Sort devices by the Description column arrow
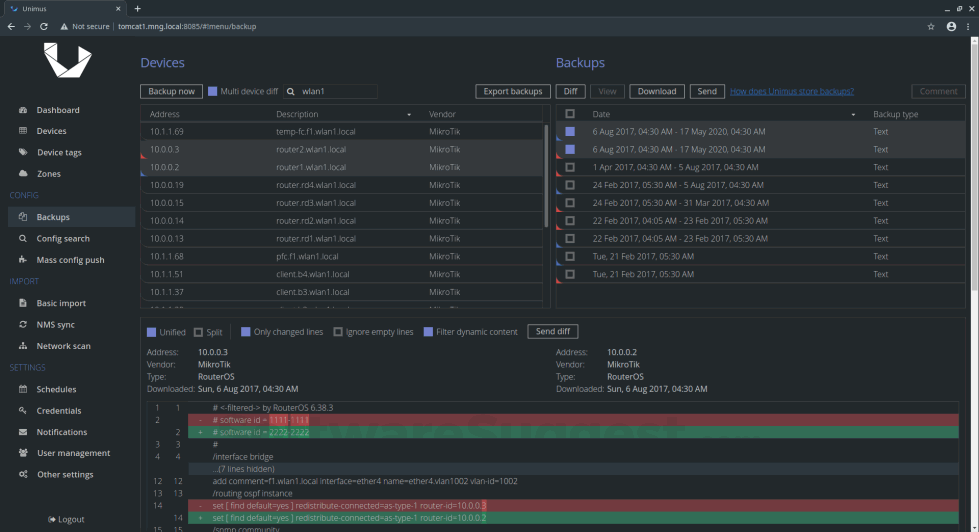 click(410, 115)
